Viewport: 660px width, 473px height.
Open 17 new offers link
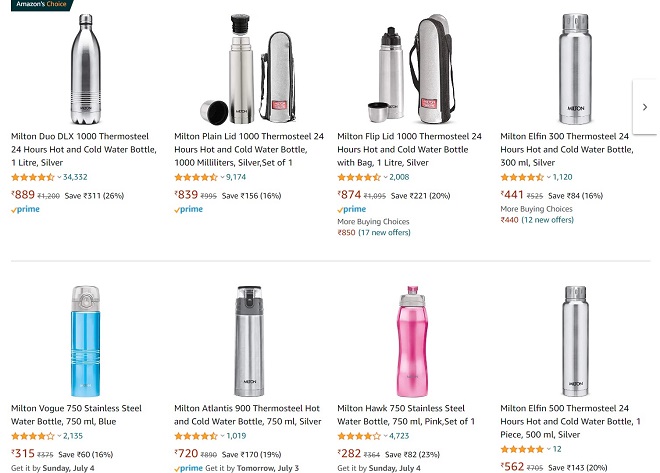pyautogui.click(x=384, y=233)
